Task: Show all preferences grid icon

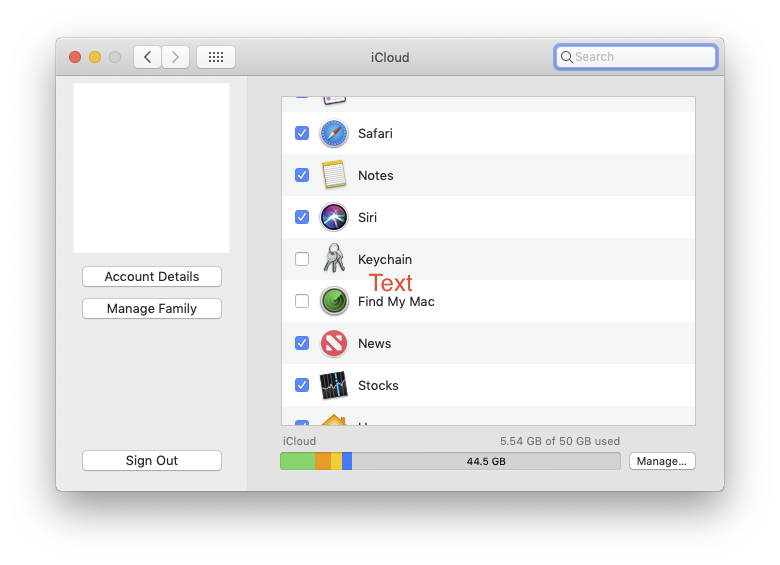Action: (x=216, y=57)
